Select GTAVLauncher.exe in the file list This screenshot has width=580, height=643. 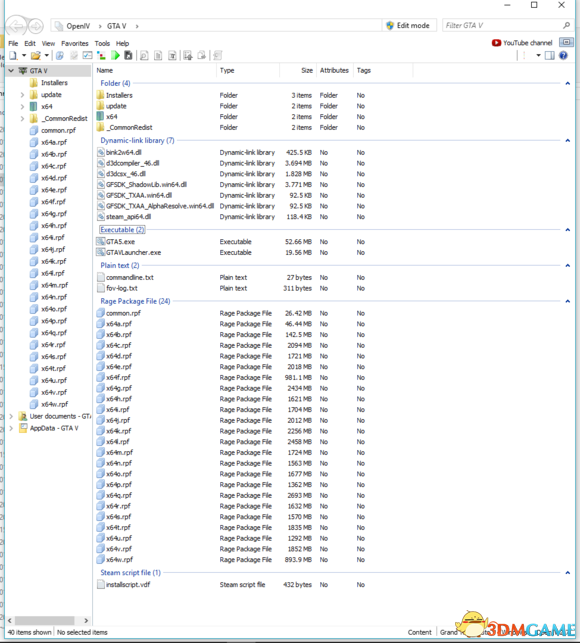click(133, 252)
